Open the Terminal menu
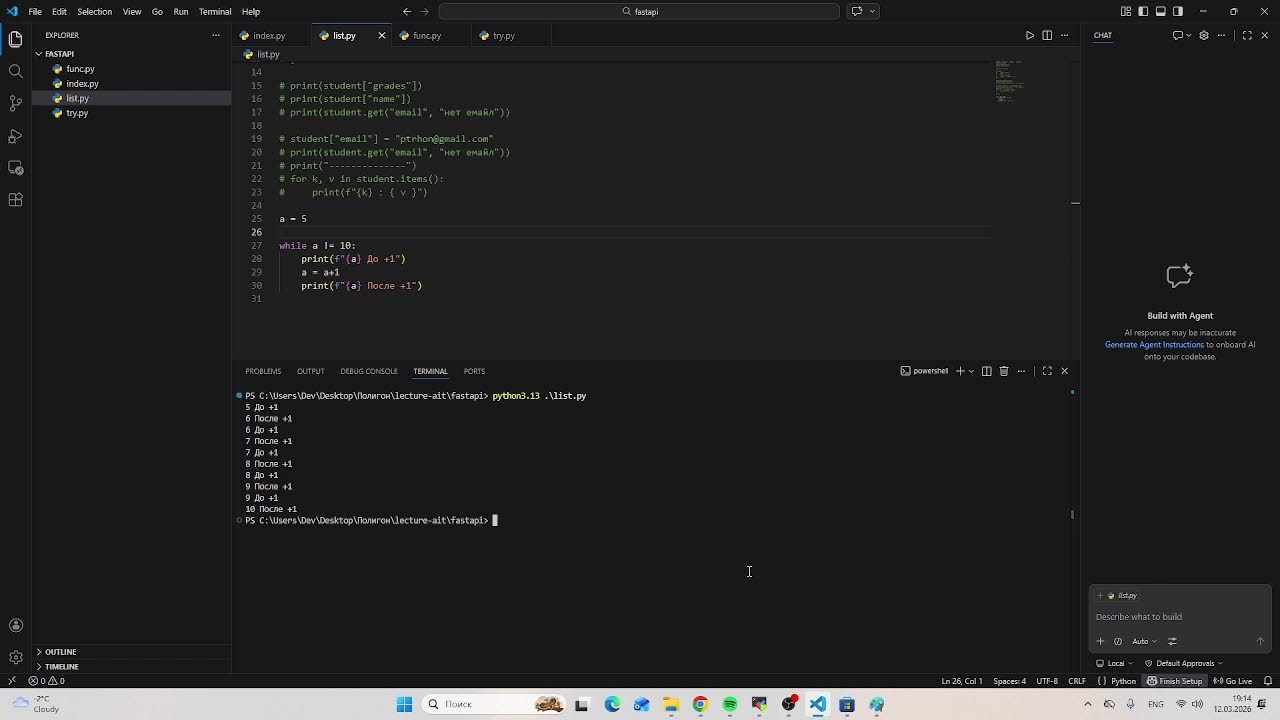 215,11
